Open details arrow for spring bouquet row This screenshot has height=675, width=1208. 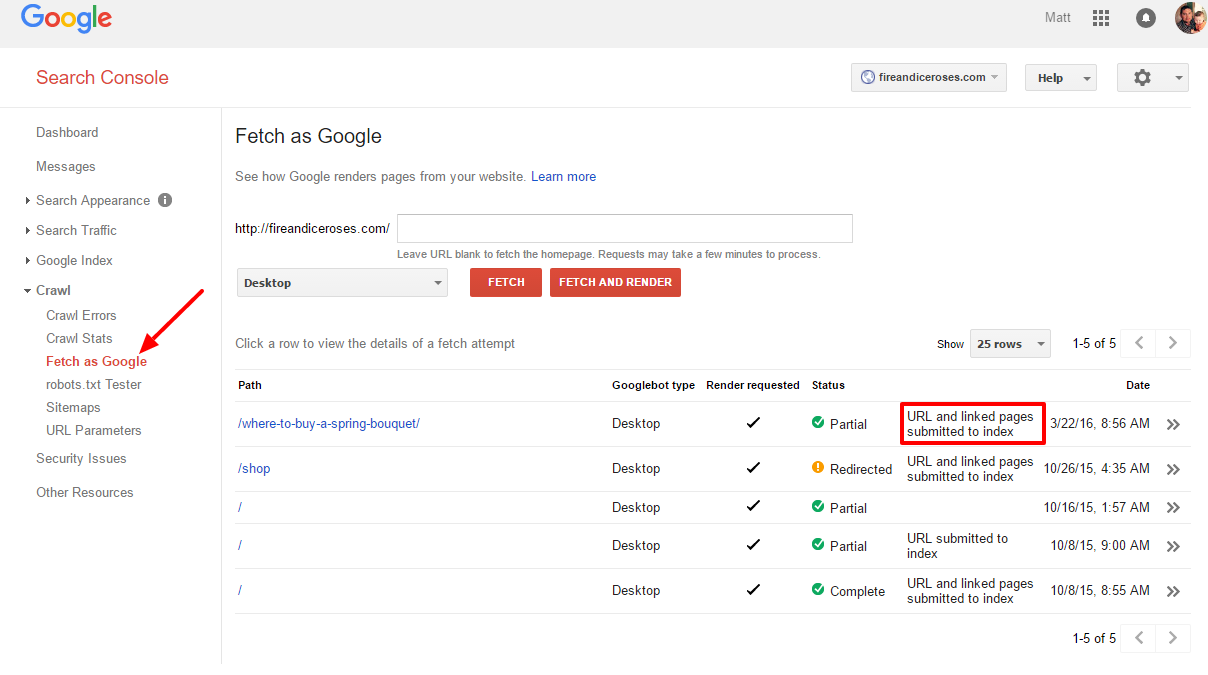[1173, 424]
